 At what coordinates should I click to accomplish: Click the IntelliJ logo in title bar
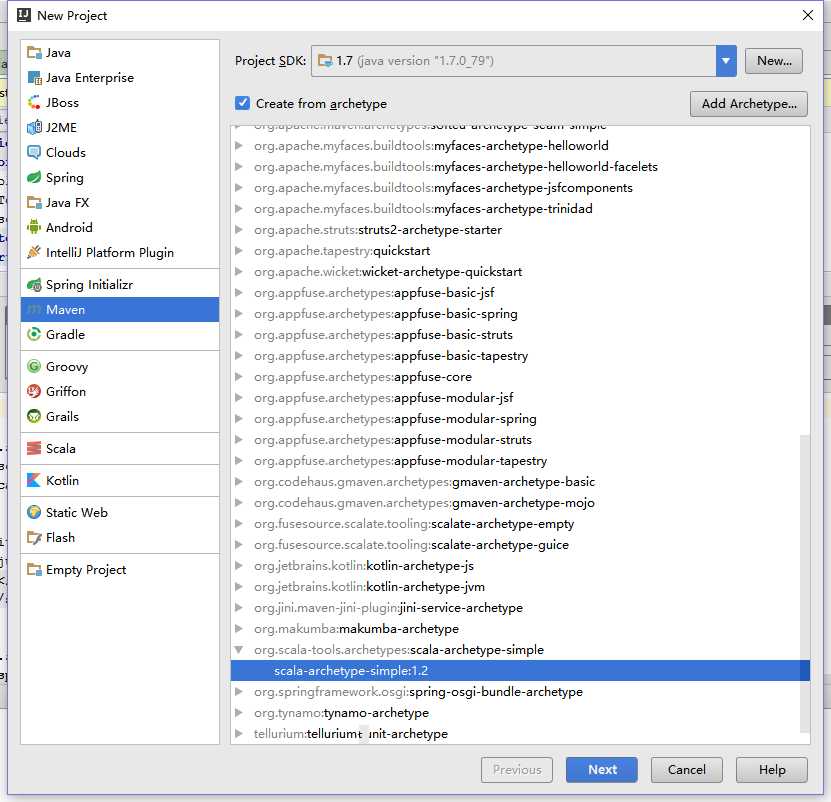click(x=24, y=15)
